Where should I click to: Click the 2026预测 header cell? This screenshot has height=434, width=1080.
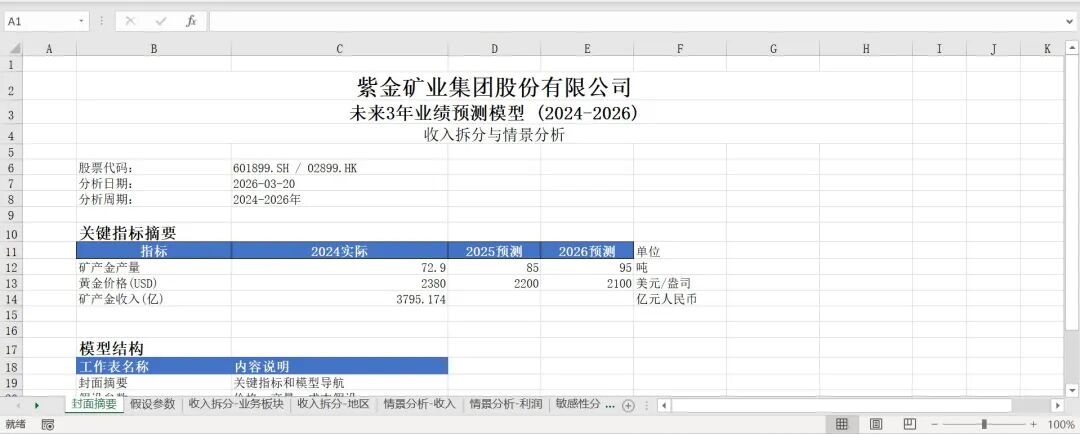click(x=587, y=251)
